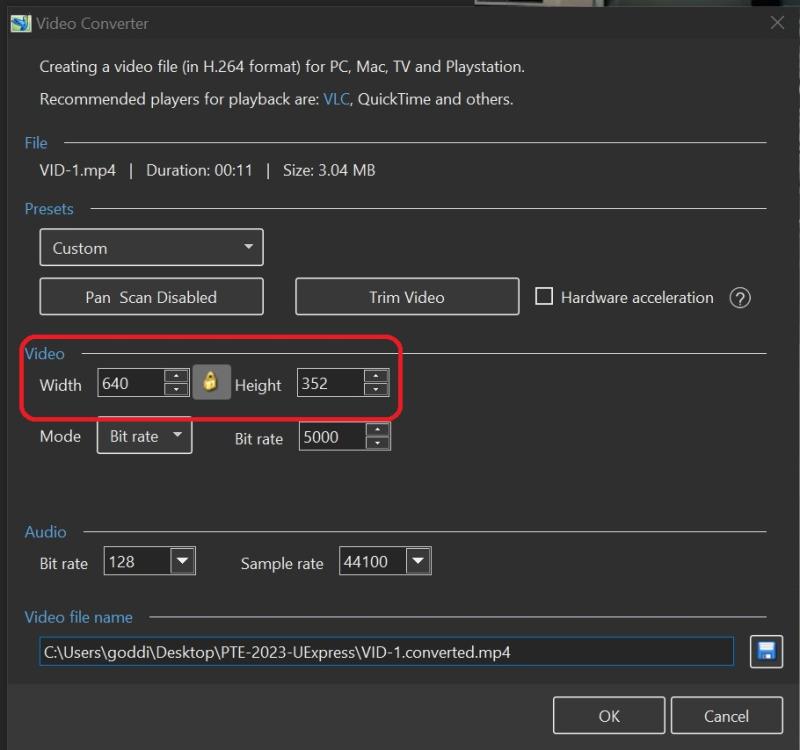800x750 pixels.
Task: Open the Sample rate 44100 dropdown
Action: pyautogui.click(x=418, y=562)
